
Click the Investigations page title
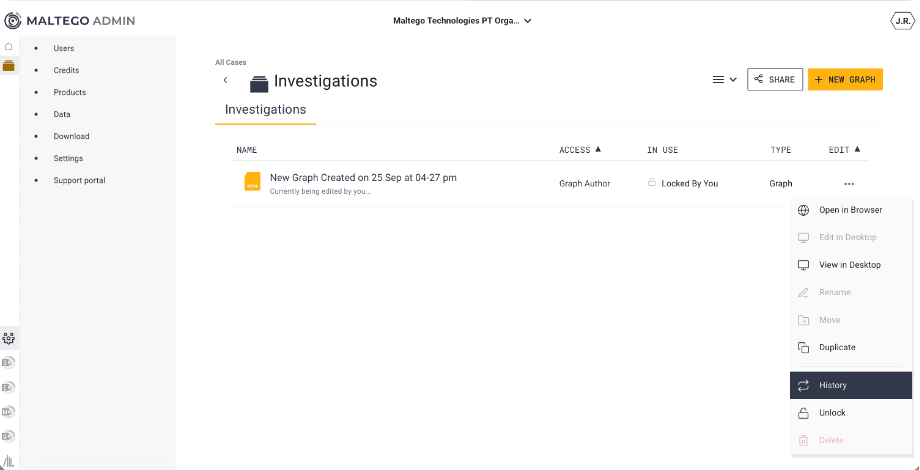click(x=326, y=81)
